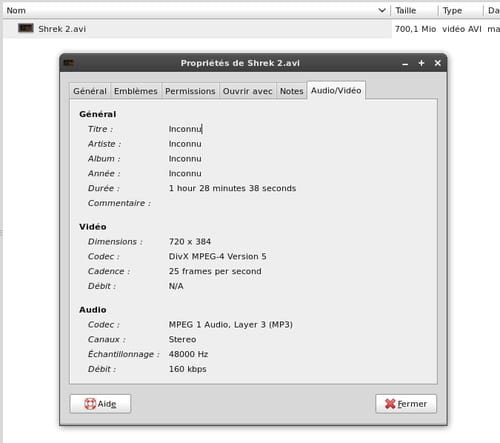Switch to the Permissions tab
Image resolution: width=500 pixels, height=443 pixels.
point(190,91)
